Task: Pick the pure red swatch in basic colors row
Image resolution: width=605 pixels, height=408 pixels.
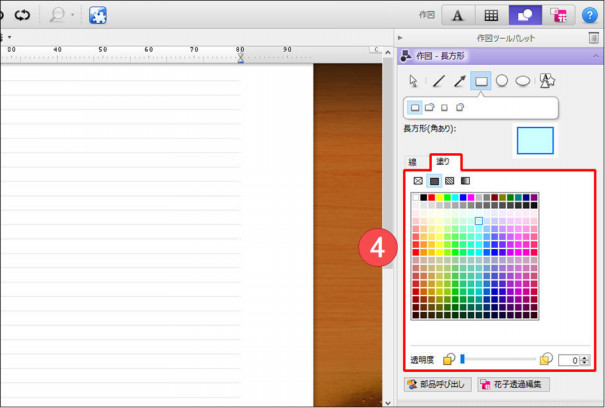Action: pos(431,198)
